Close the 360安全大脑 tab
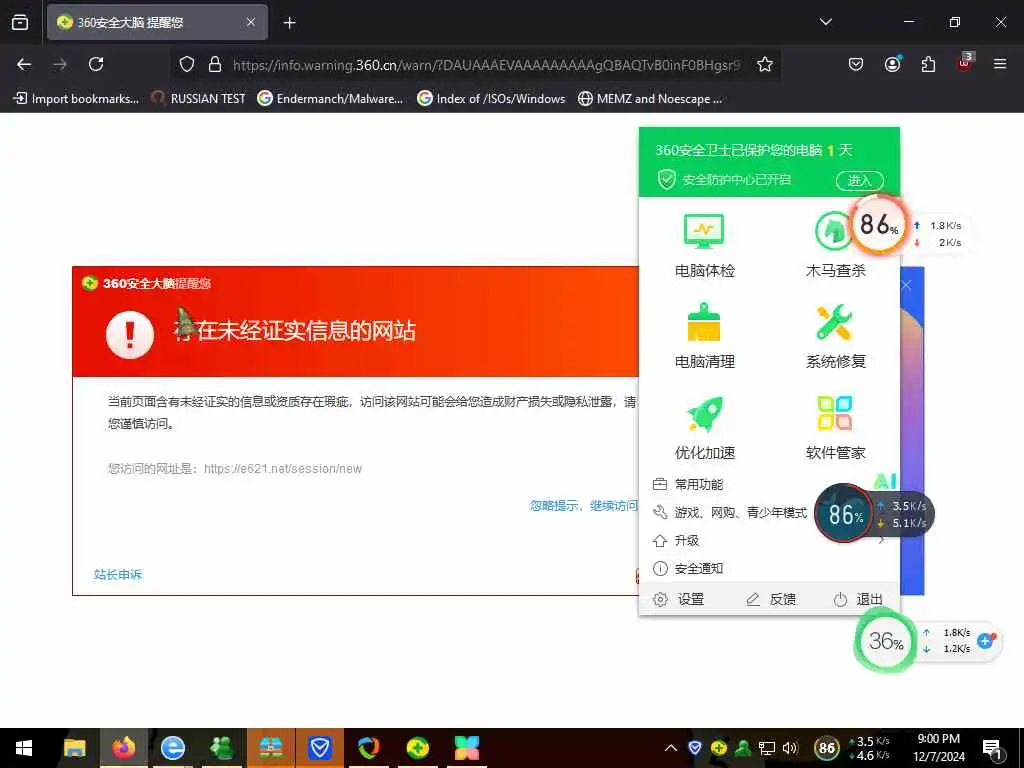The width and height of the screenshot is (1024, 768). pos(251,22)
